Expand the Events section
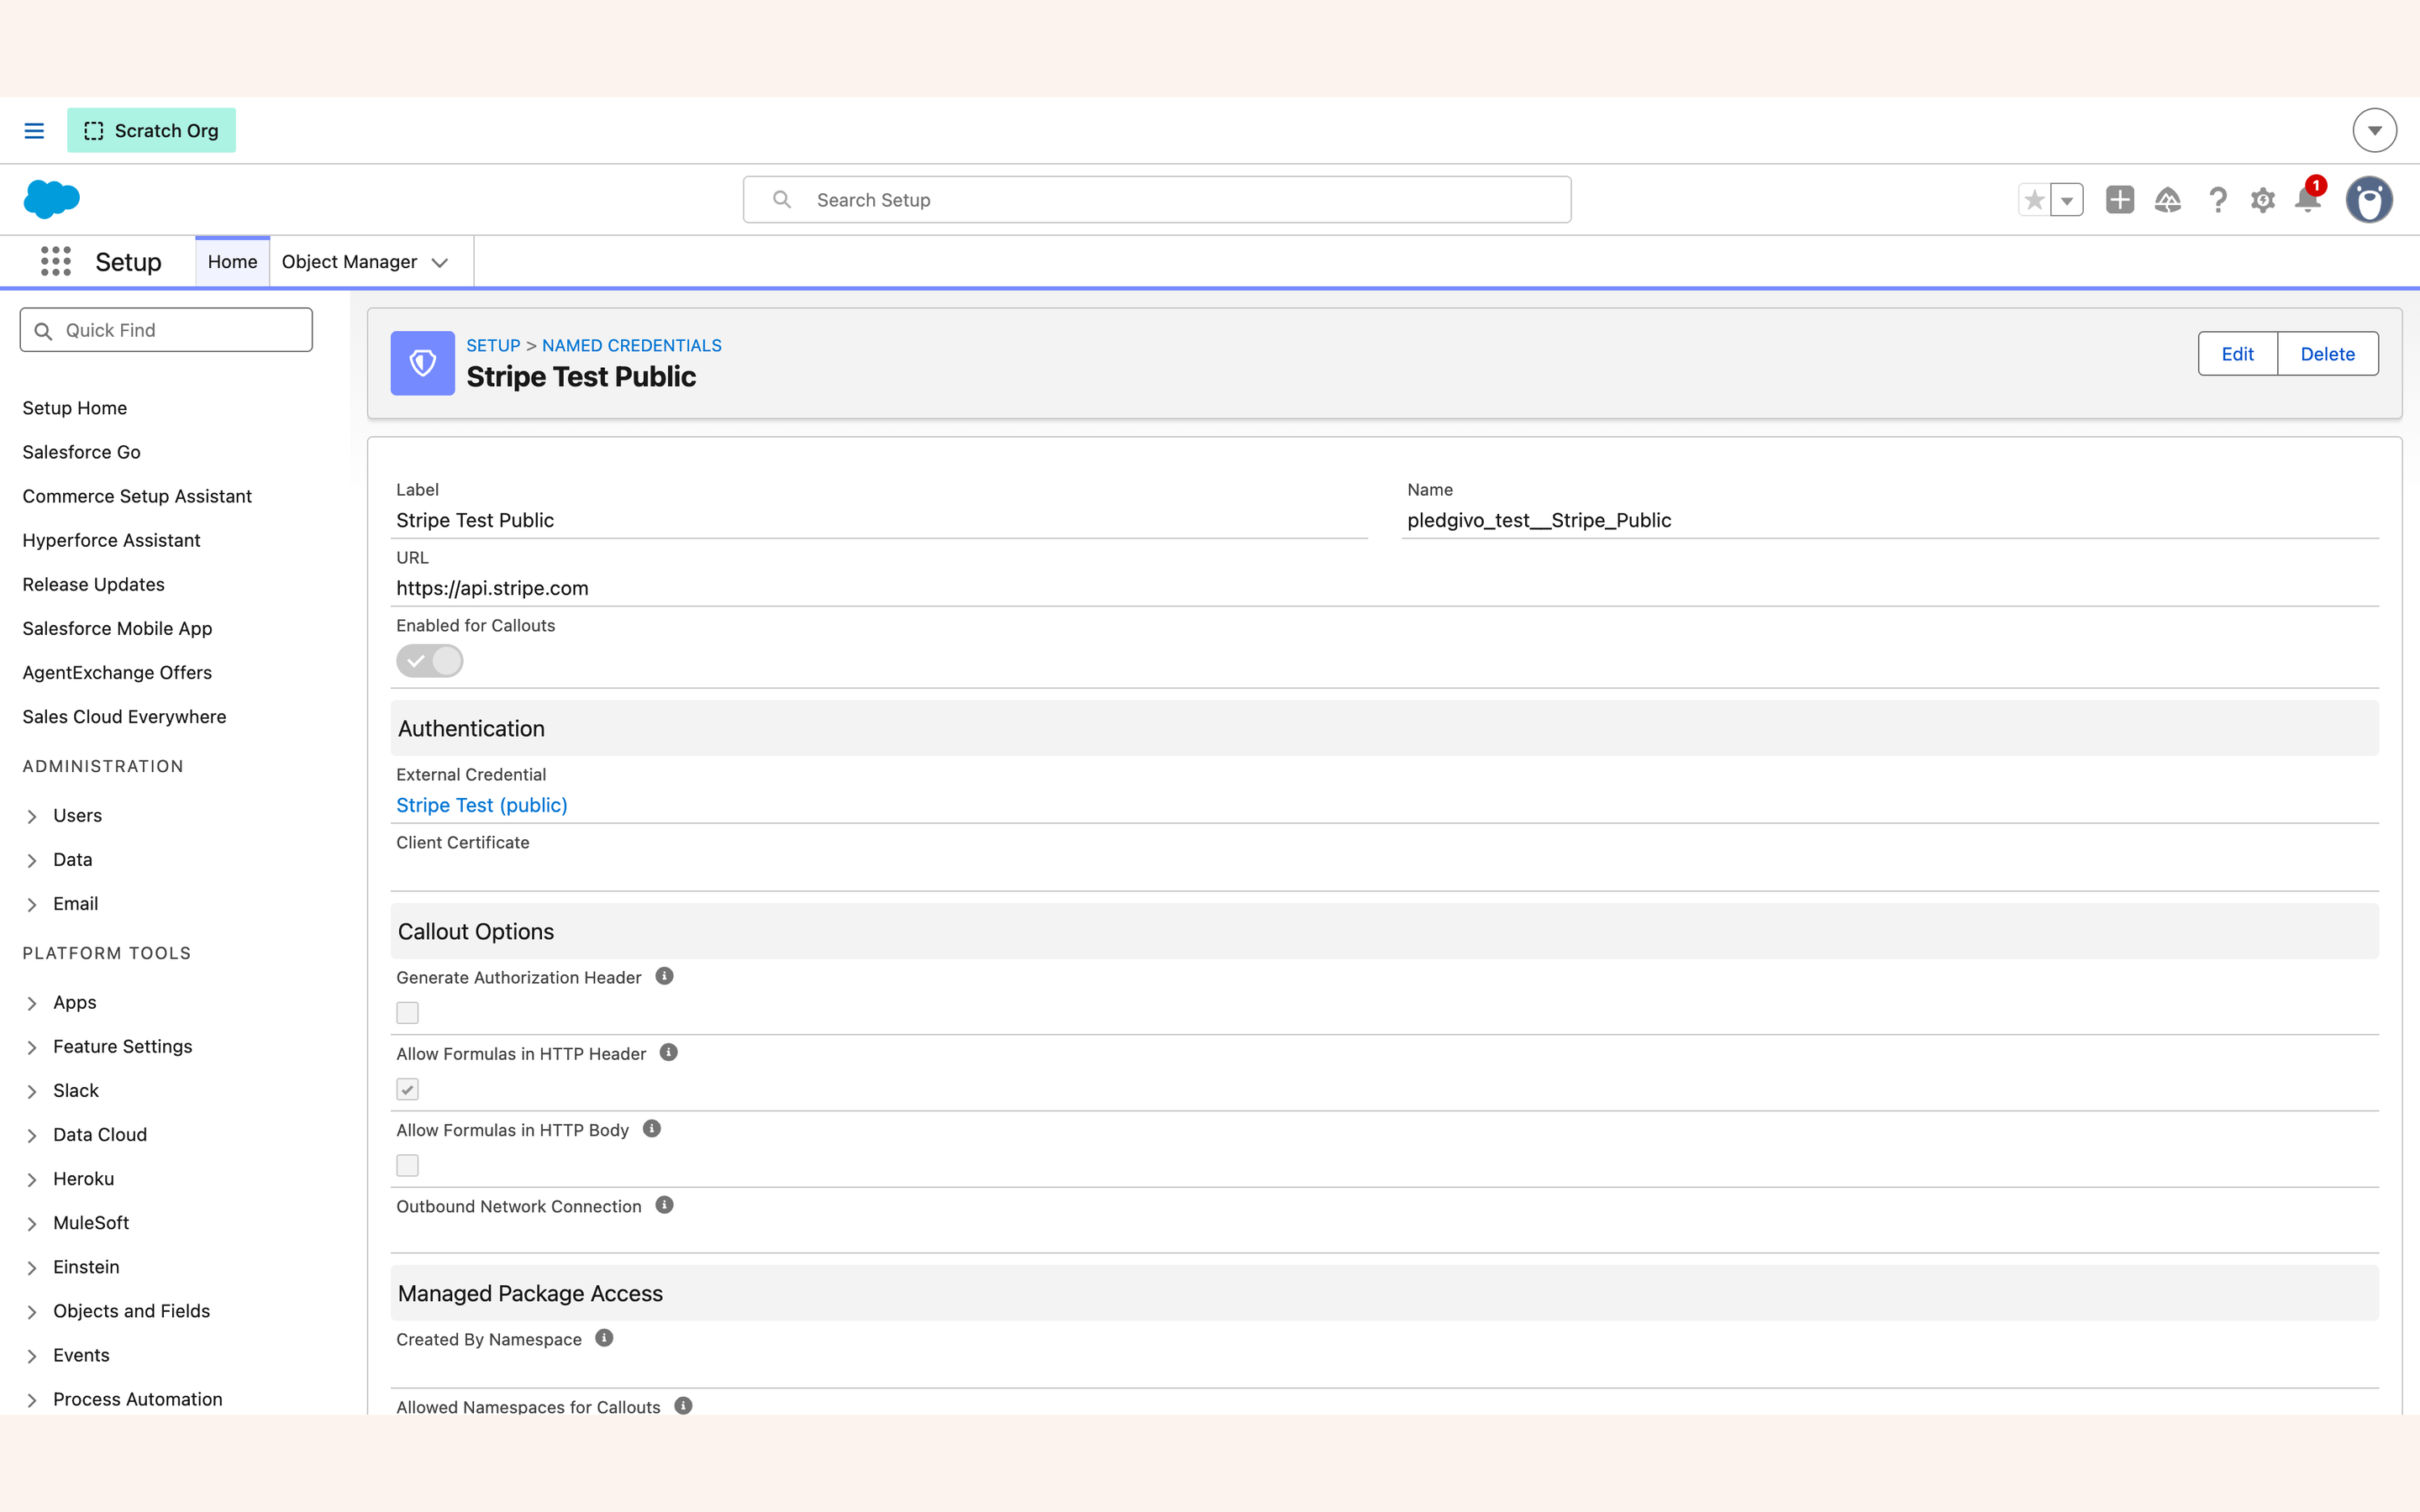2420x1512 pixels. (32, 1355)
